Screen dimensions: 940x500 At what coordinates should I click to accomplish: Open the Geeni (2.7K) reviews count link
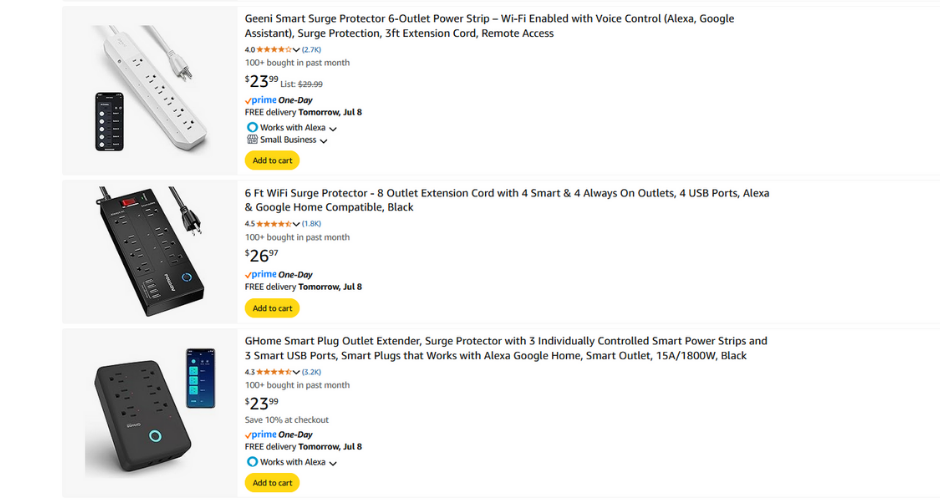pos(311,49)
